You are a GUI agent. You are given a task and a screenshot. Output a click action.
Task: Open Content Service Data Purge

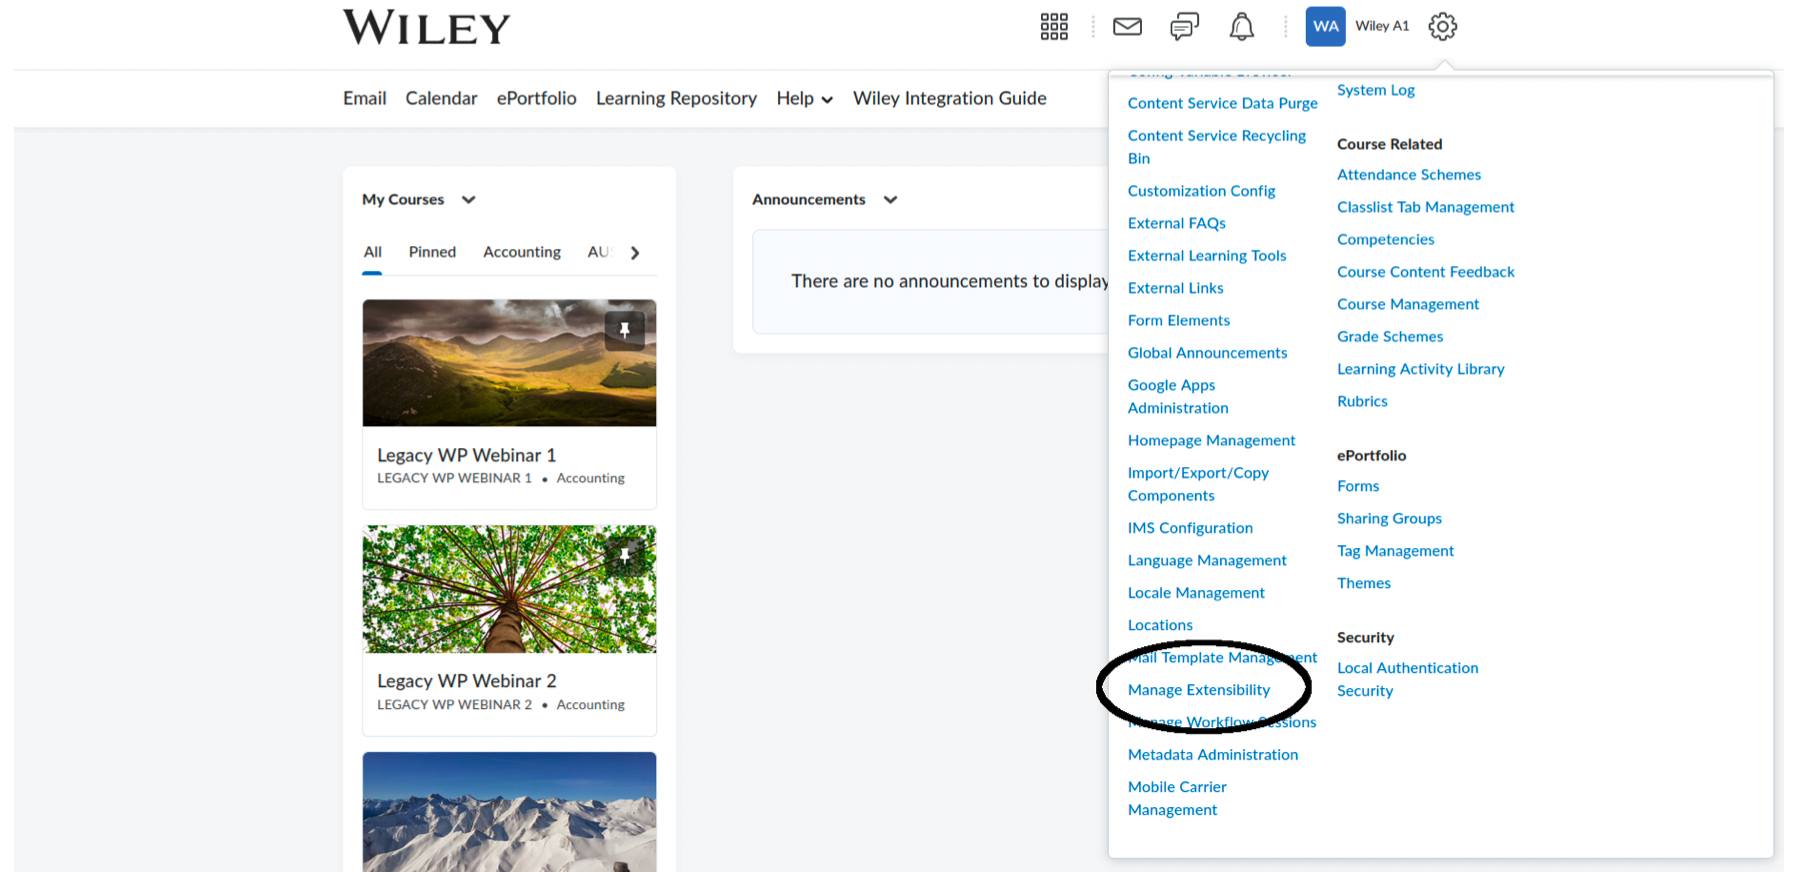click(x=1223, y=103)
